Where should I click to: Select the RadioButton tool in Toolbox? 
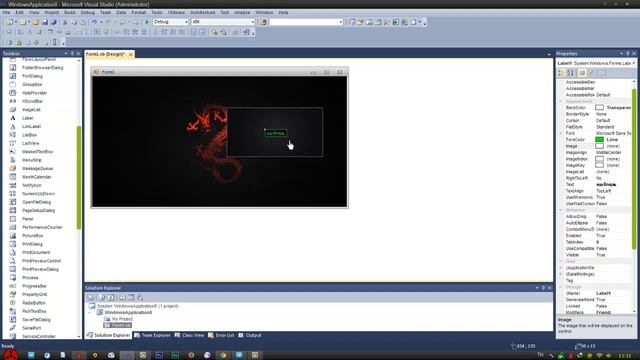tap(34, 303)
